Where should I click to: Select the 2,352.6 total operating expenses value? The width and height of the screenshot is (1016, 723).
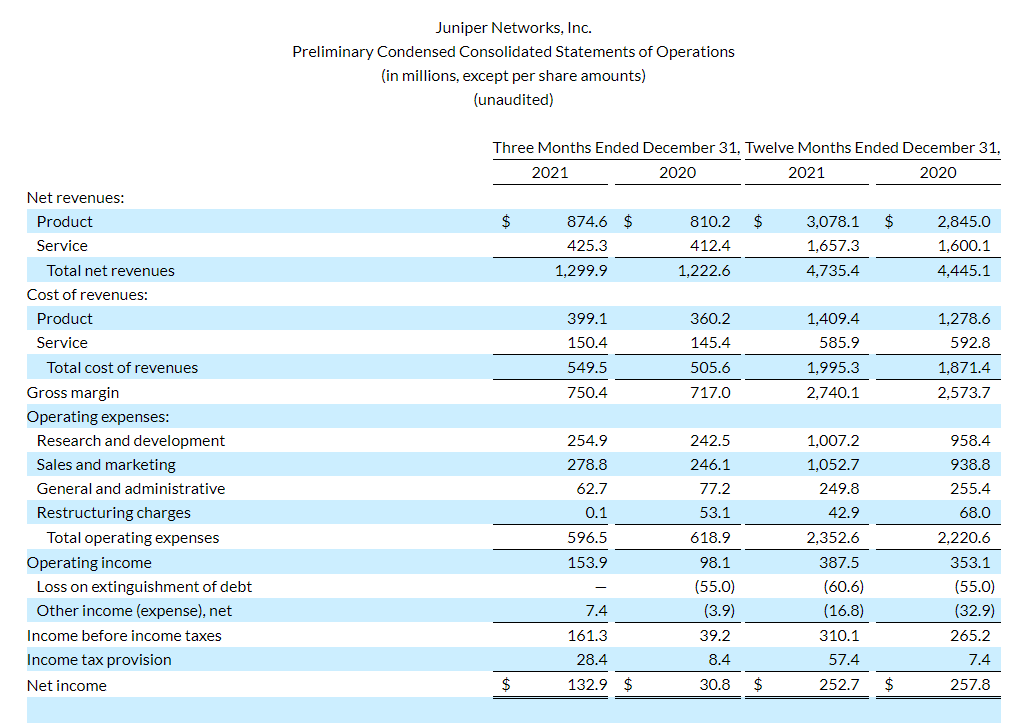[x=832, y=538]
